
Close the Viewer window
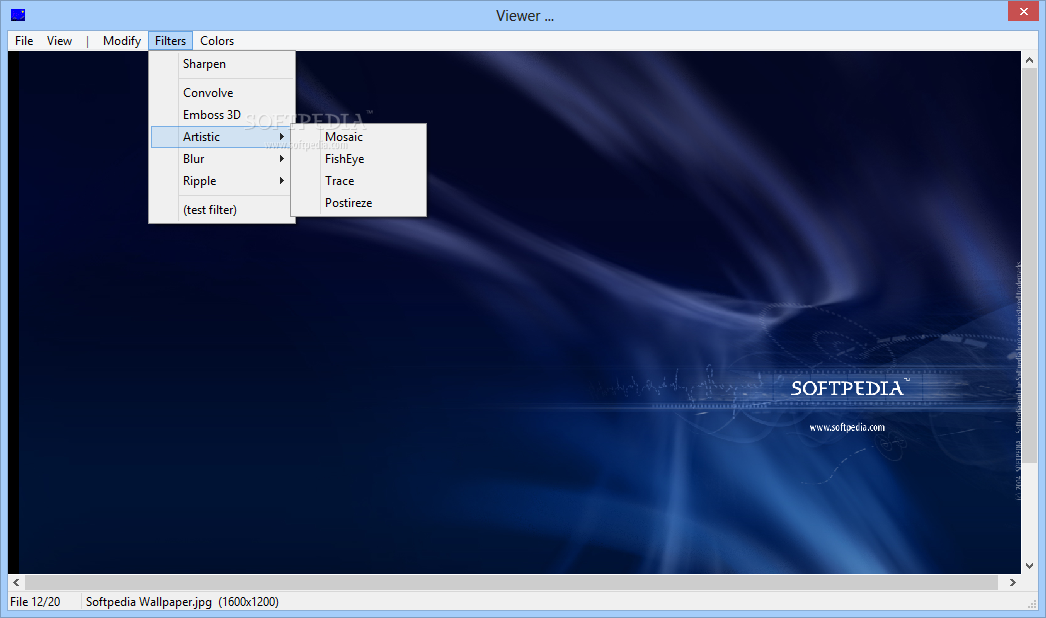(x=1023, y=11)
